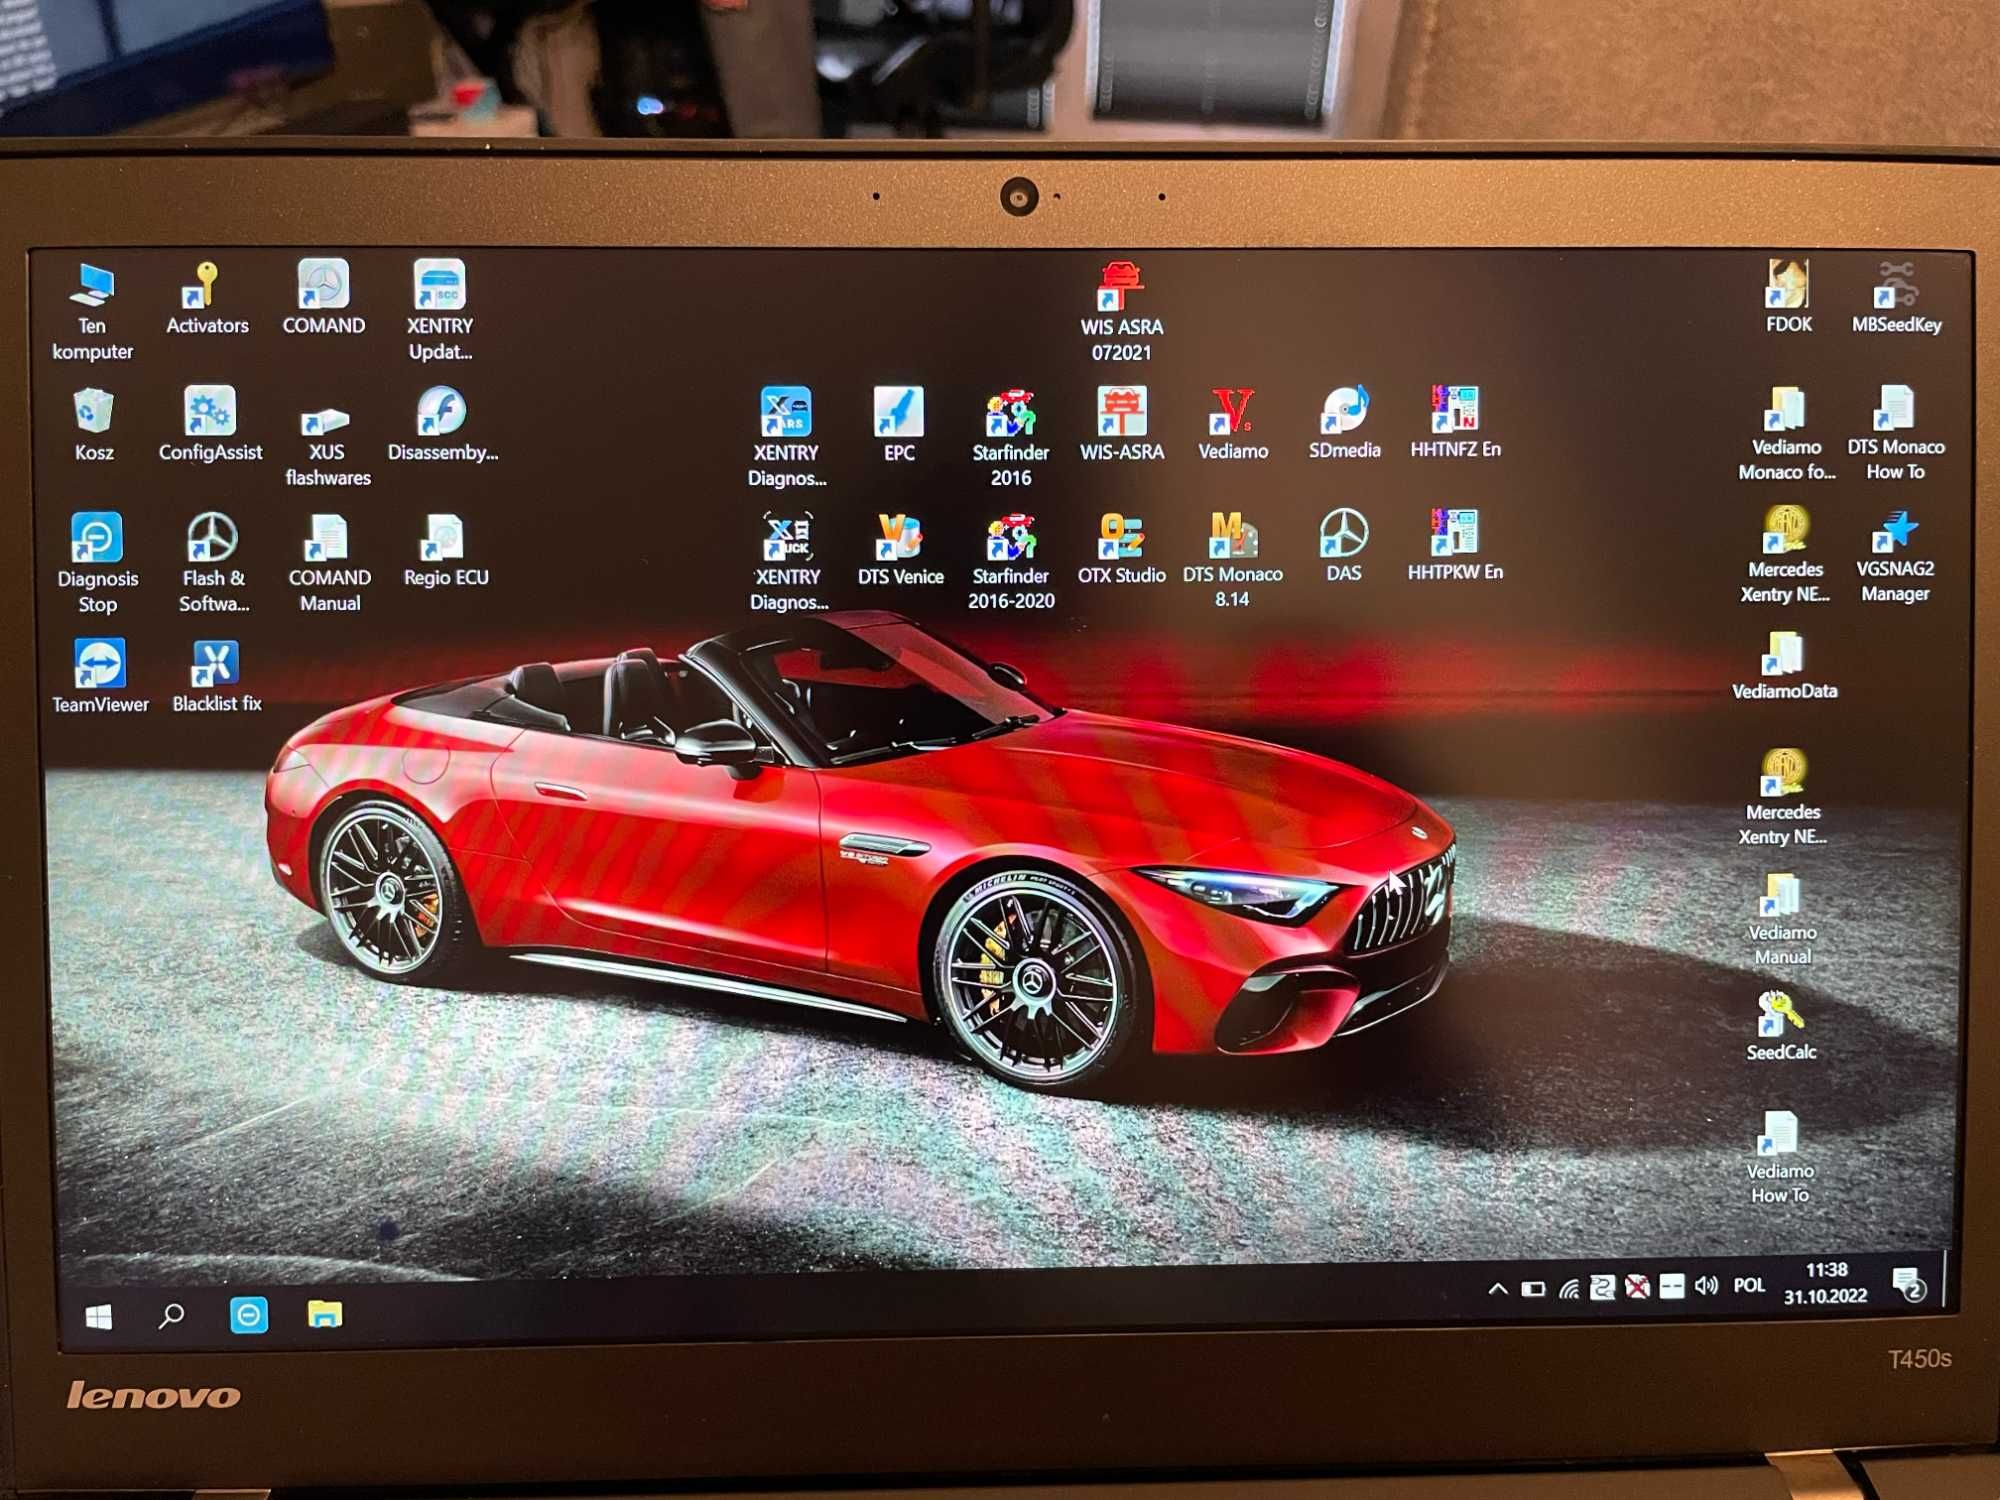The height and width of the screenshot is (1500, 2000).
Task: Open the WIS ASRA 072021 shortcut
Action: pos(1121,312)
